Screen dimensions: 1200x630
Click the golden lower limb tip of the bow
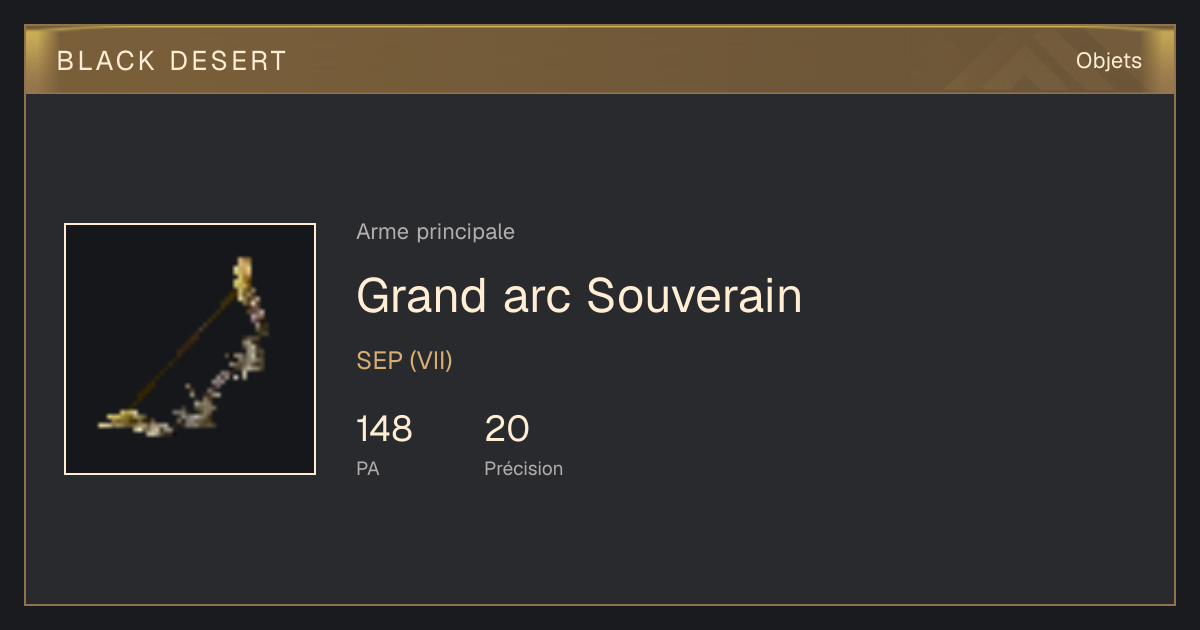click(122, 419)
